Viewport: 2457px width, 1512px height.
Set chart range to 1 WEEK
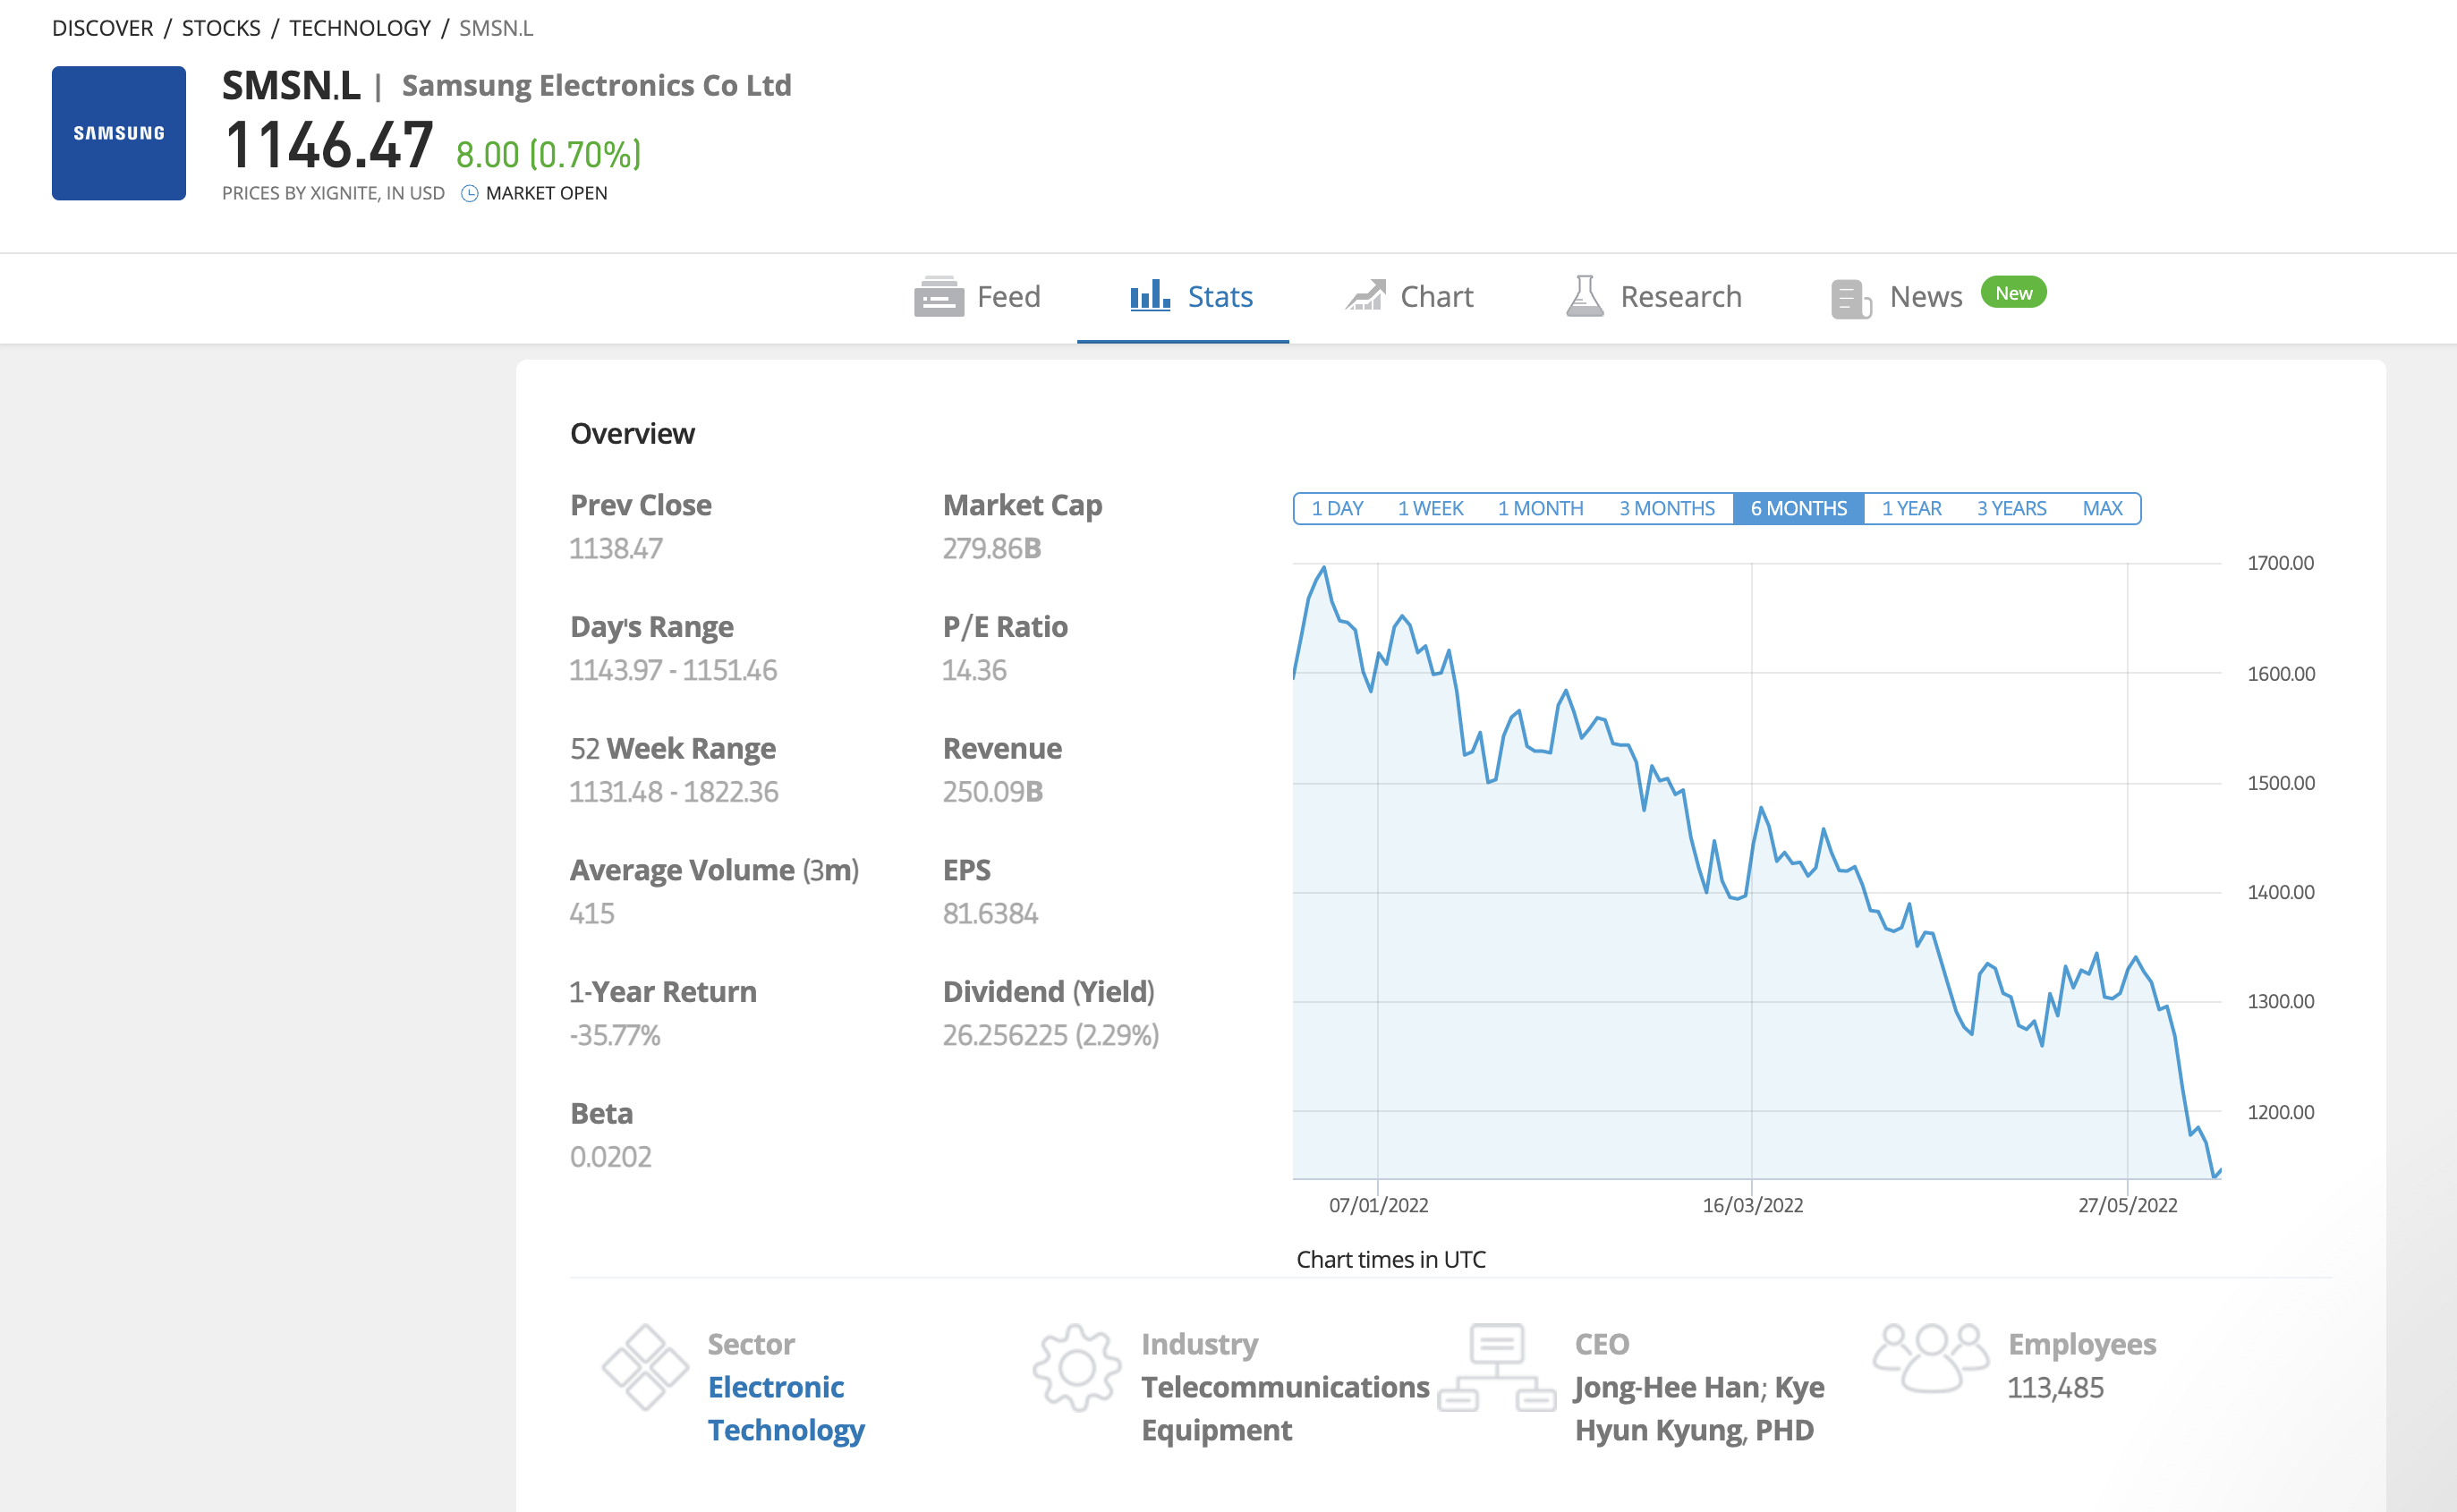[x=1430, y=508]
